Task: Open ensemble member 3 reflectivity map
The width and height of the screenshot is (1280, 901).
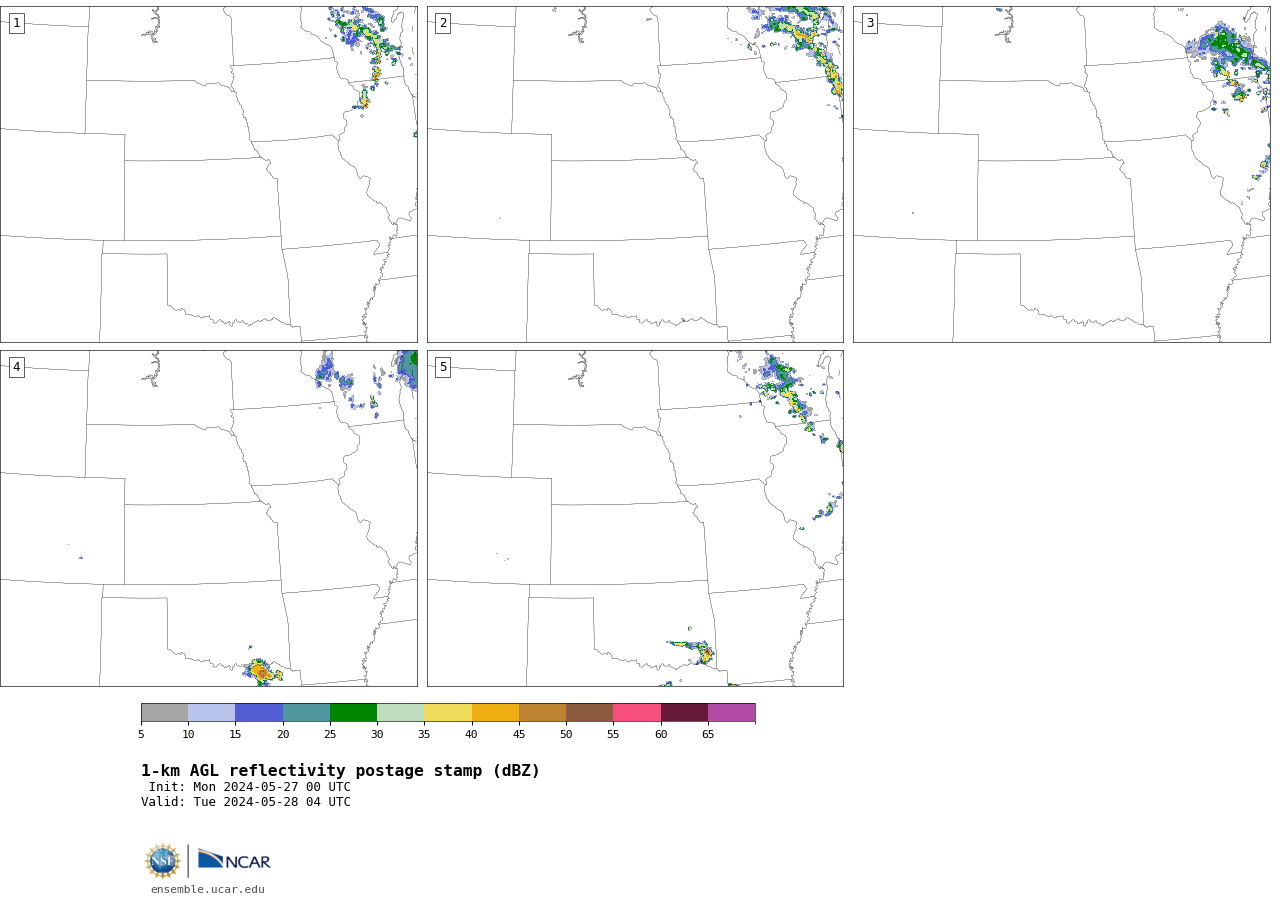Action: pyautogui.click(x=1061, y=174)
